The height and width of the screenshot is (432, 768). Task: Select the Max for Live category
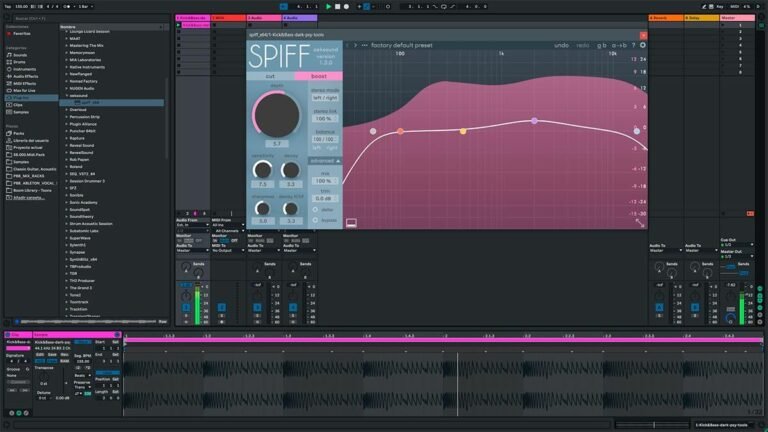click(x=24, y=91)
